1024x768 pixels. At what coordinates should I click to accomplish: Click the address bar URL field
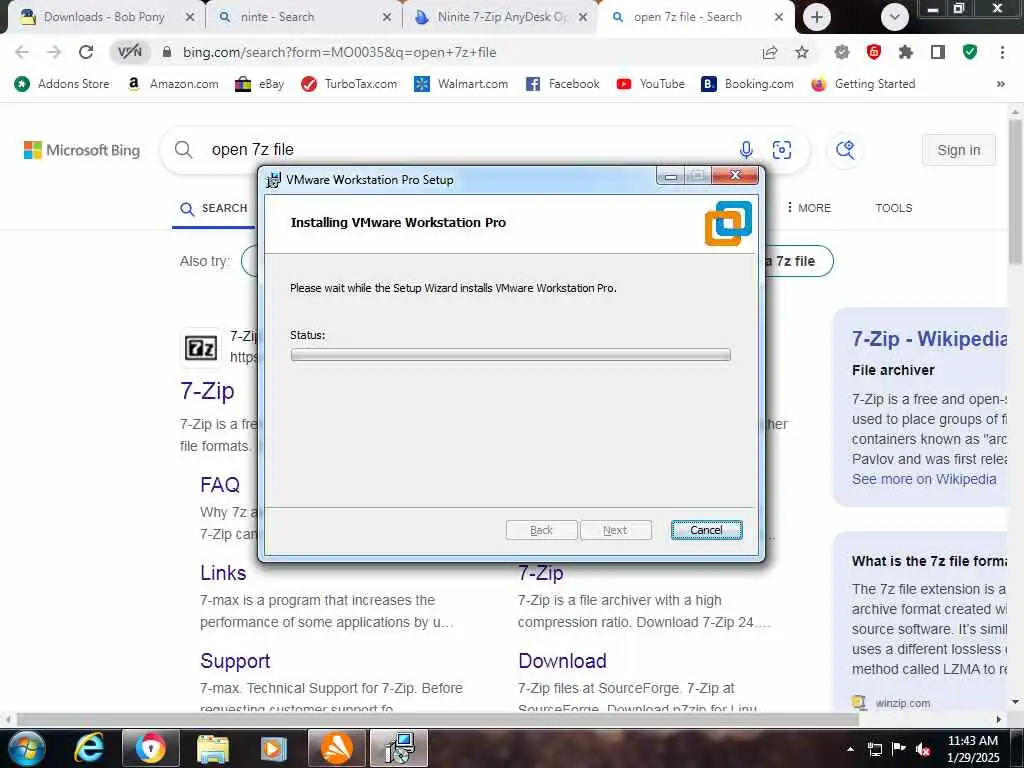[x=339, y=52]
